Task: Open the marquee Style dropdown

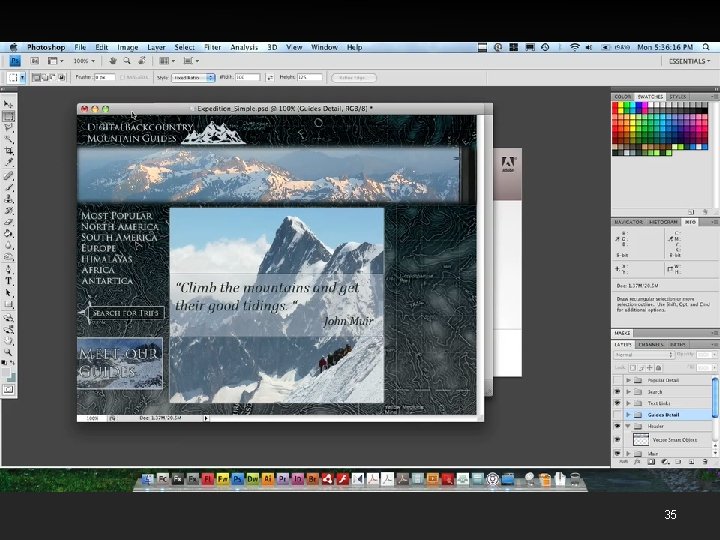Action: 193,78
